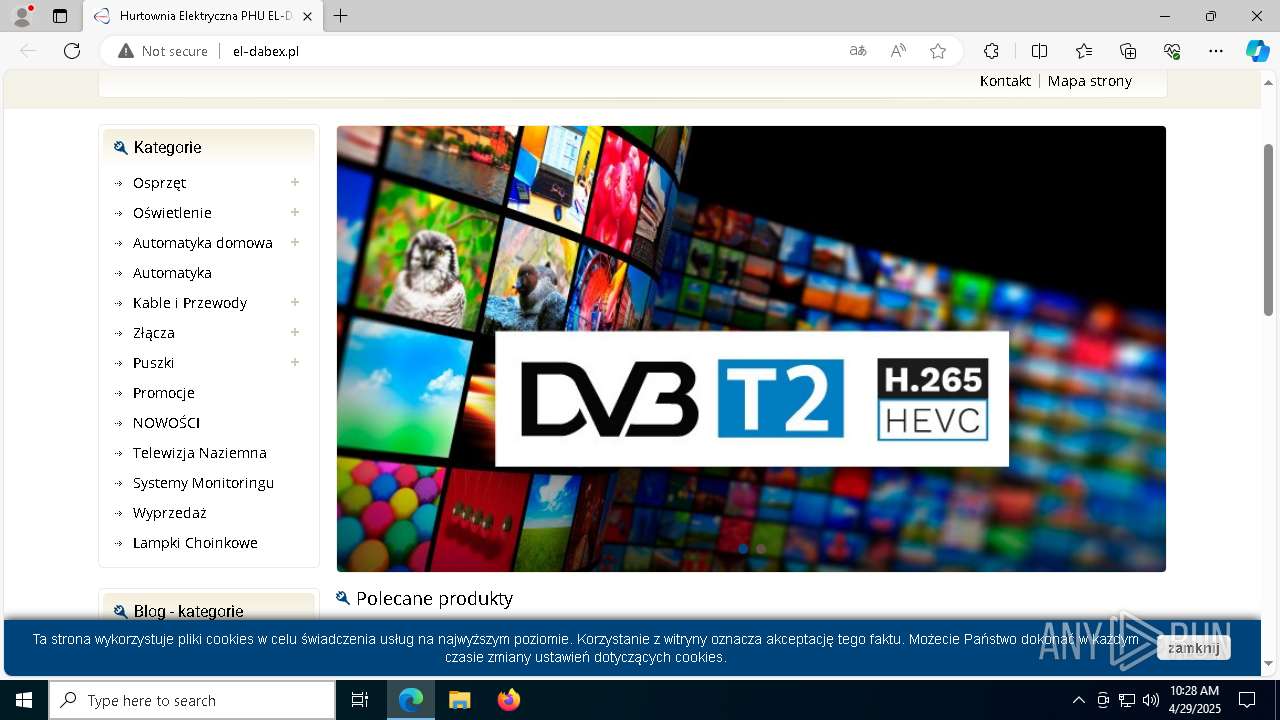This screenshot has height=720, width=1280.
Task: Open the NOWOŚCI category
Action: click(166, 423)
